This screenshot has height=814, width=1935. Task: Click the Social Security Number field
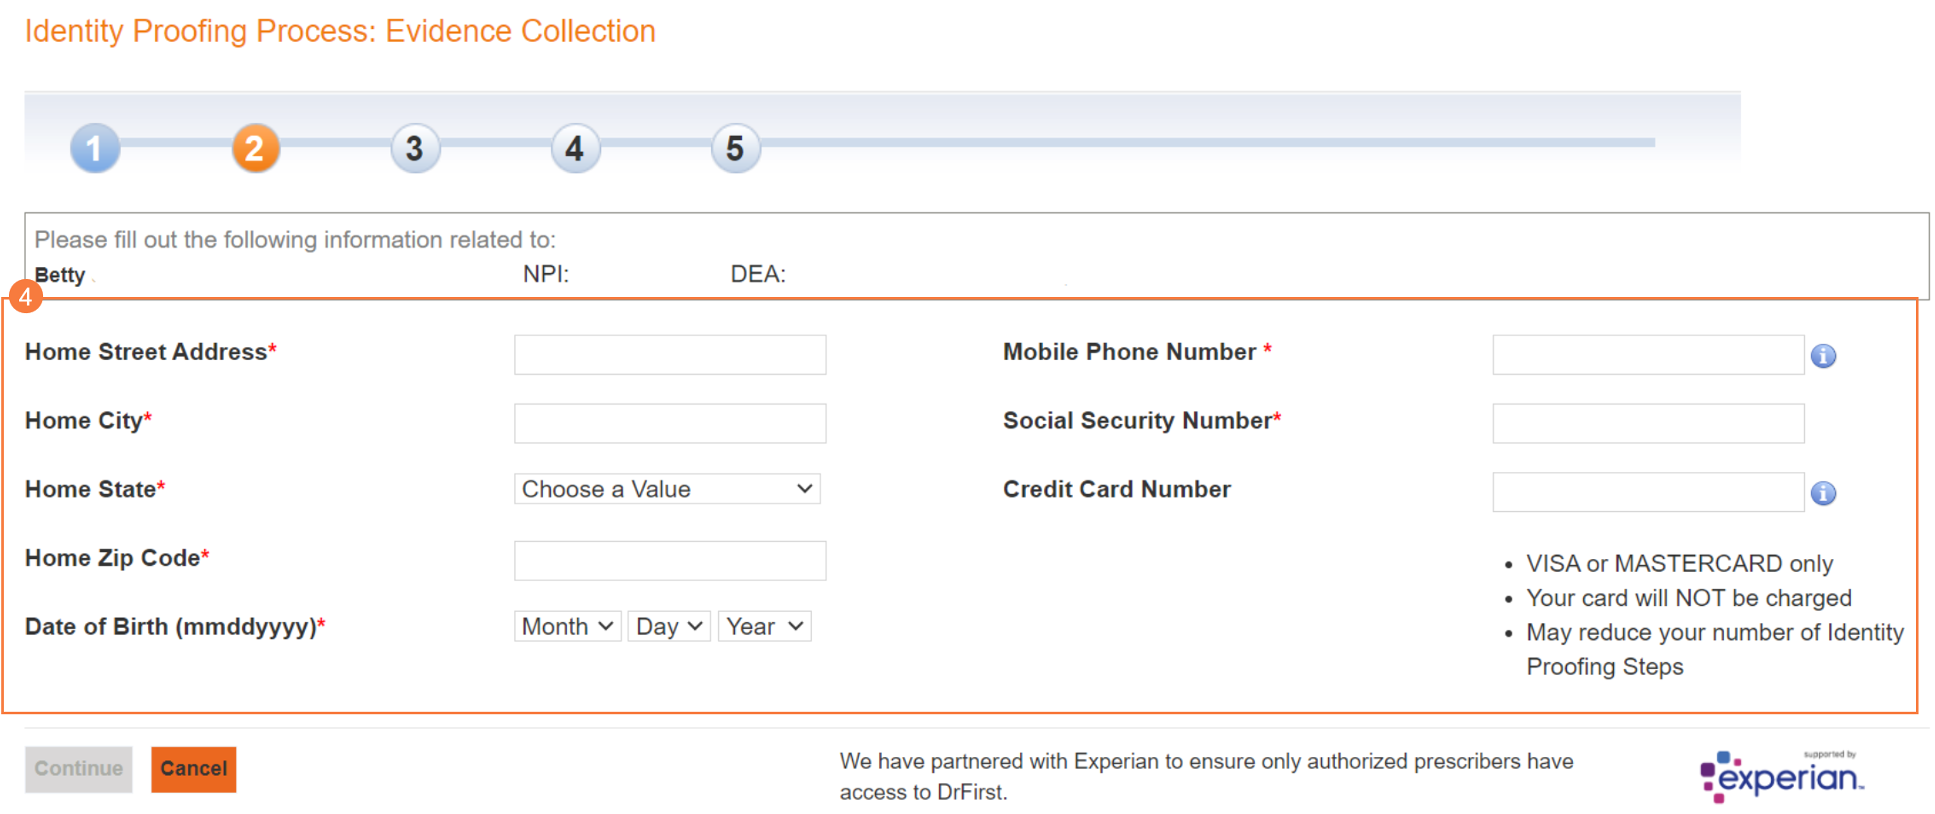coord(1647,423)
